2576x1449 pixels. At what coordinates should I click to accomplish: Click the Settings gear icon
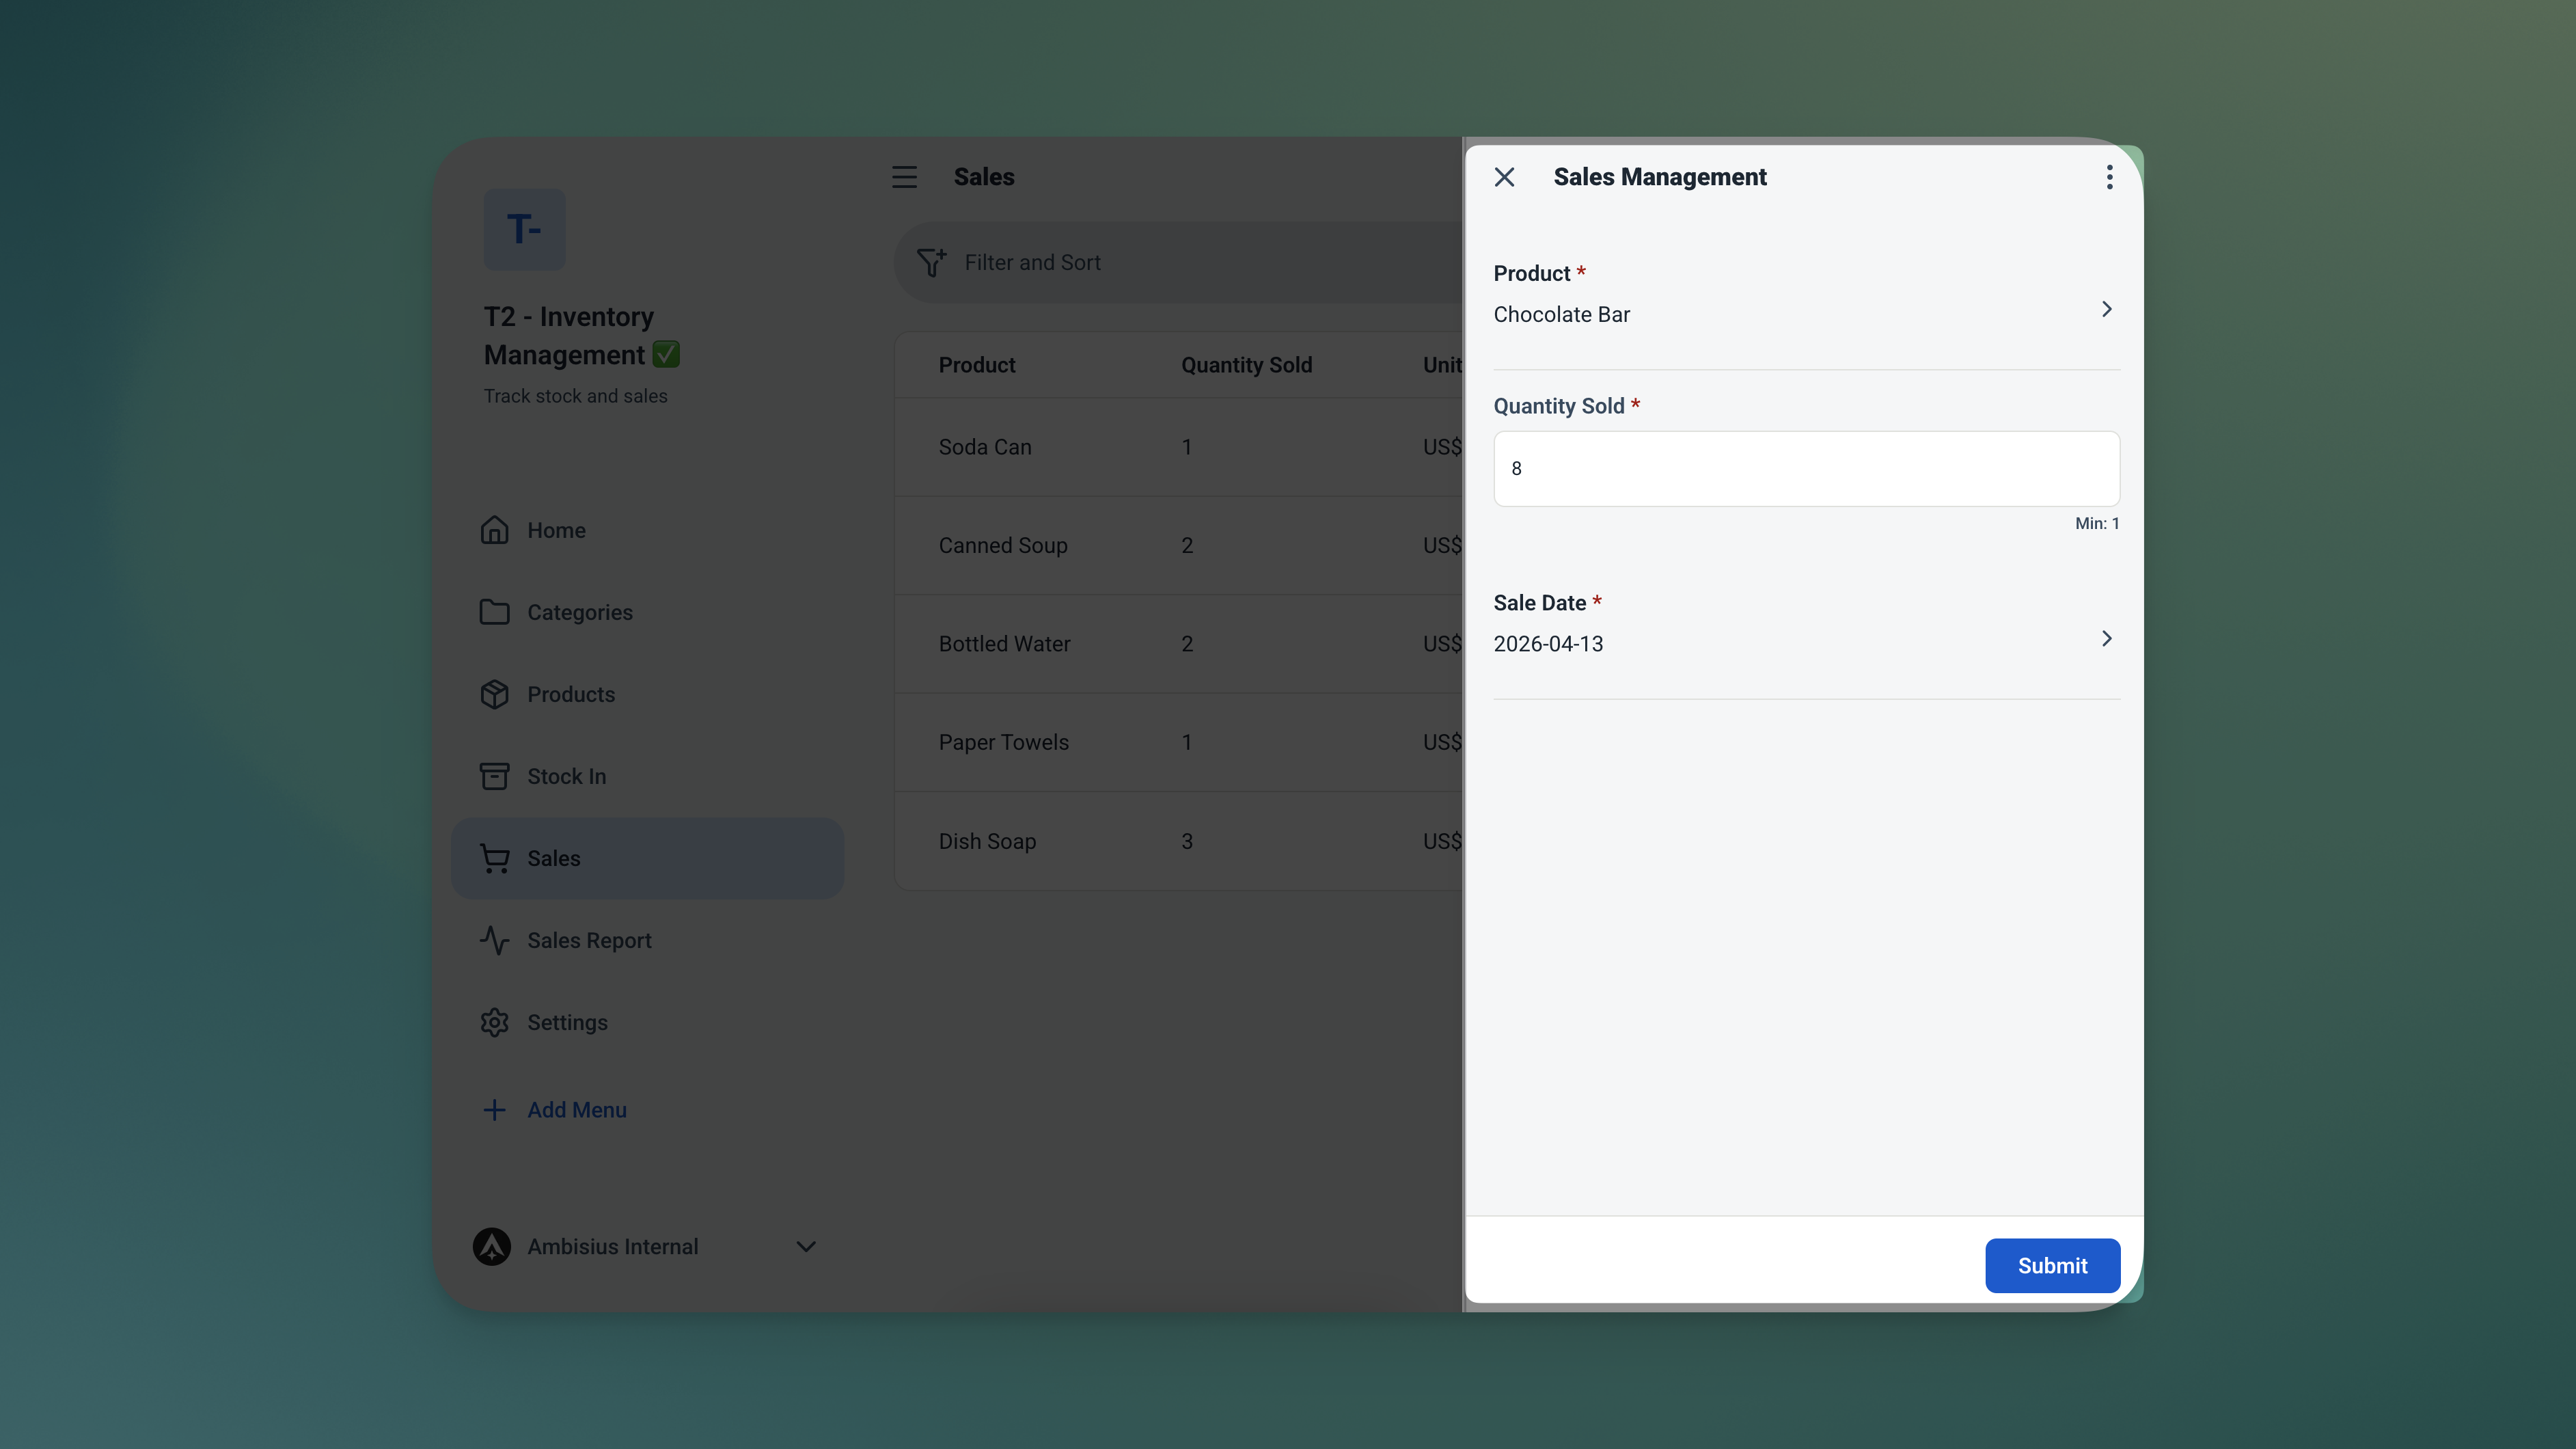tap(494, 1022)
